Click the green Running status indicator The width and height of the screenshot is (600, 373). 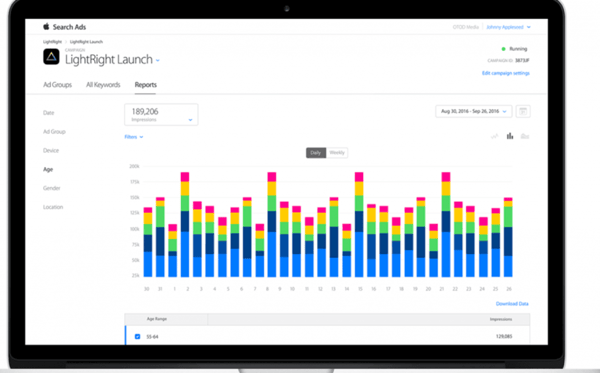(x=504, y=49)
